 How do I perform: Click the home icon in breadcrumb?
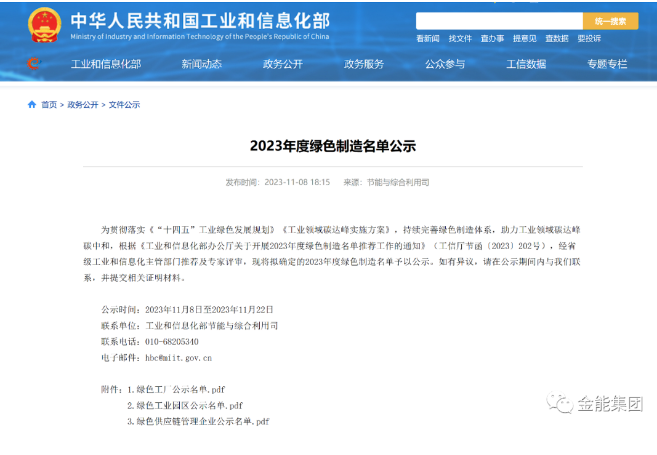(x=32, y=104)
